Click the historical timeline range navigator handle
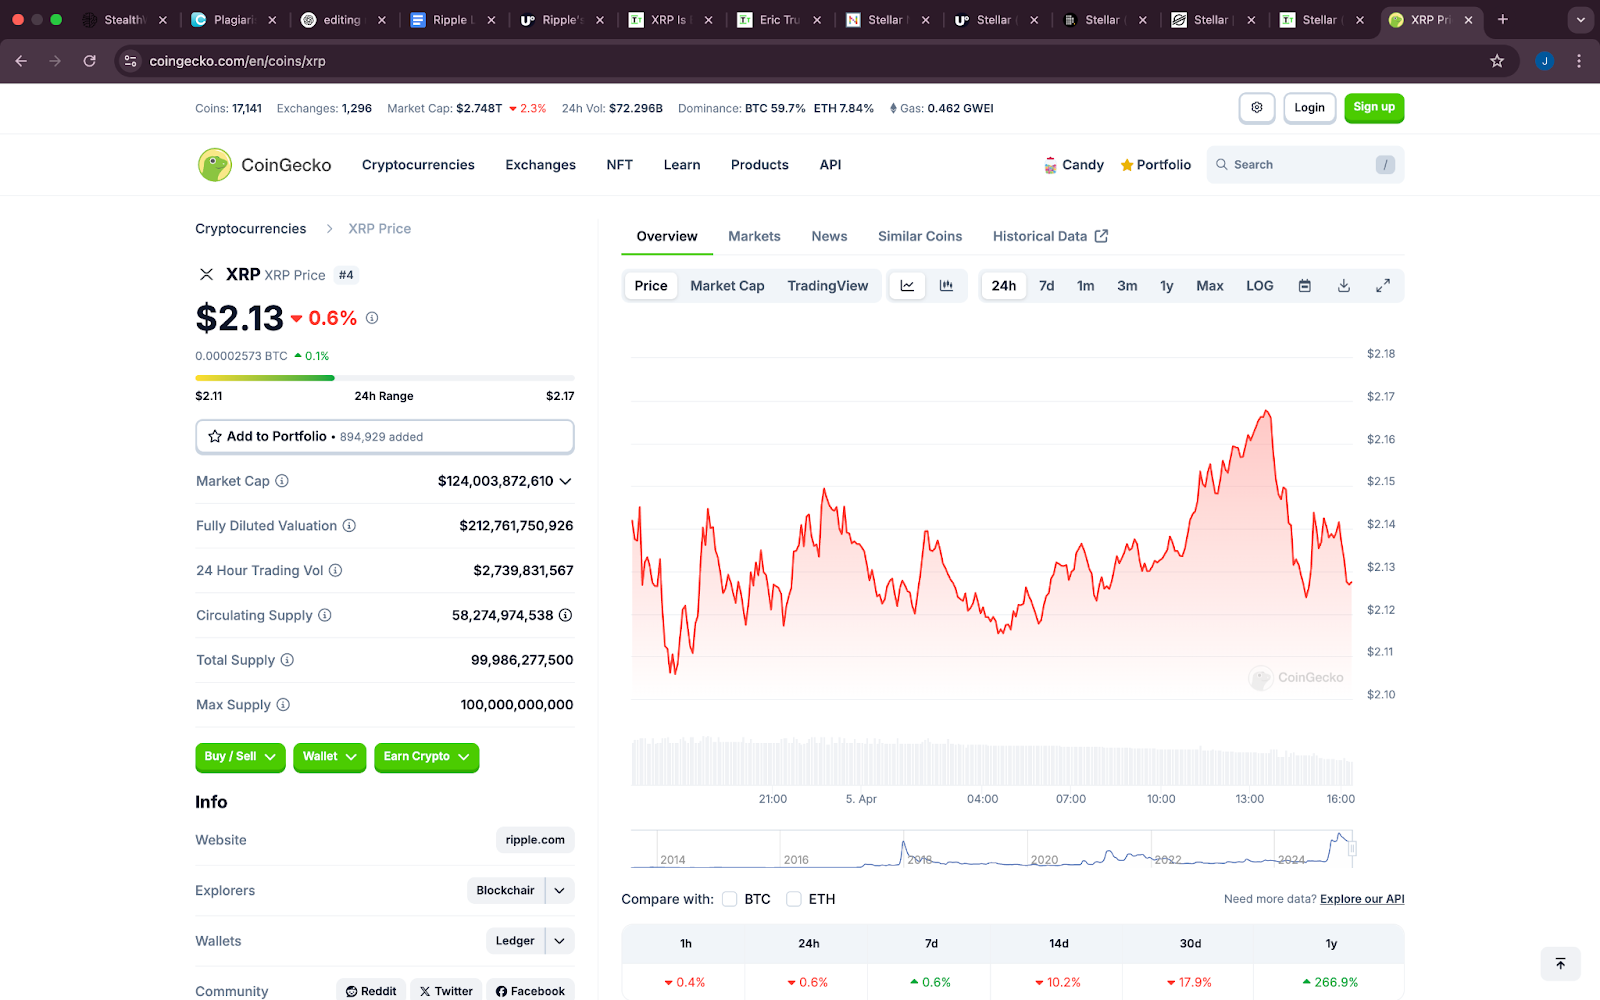The height and width of the screenshot is (1000, 1600). click(1352, 849)
